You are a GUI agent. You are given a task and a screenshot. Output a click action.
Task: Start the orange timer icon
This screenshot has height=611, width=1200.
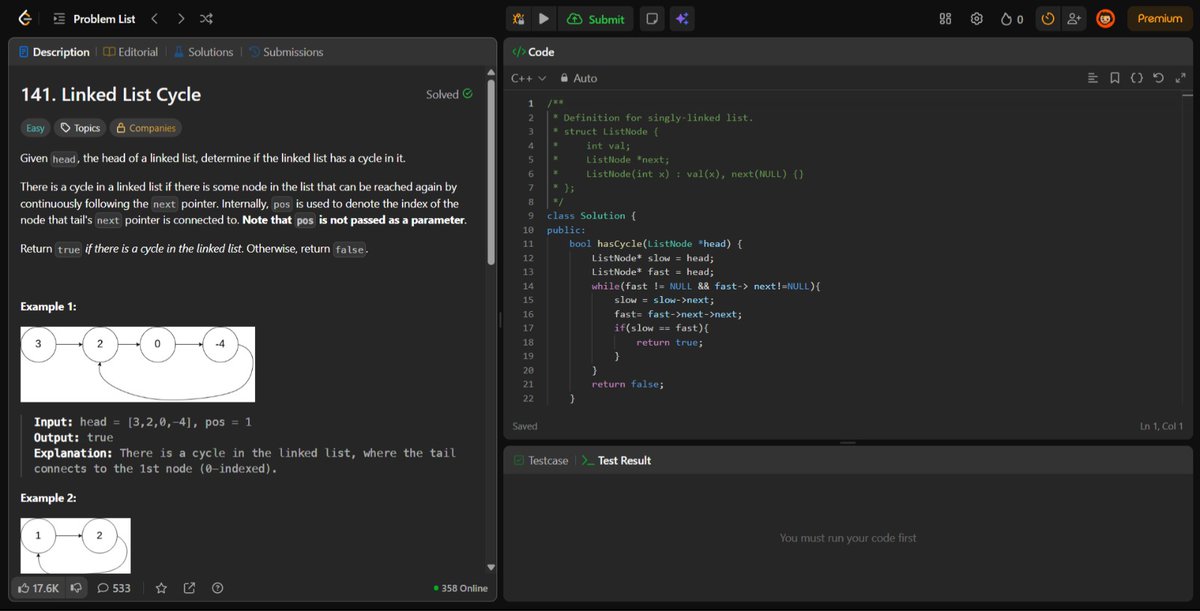[x=1048, y=18]
